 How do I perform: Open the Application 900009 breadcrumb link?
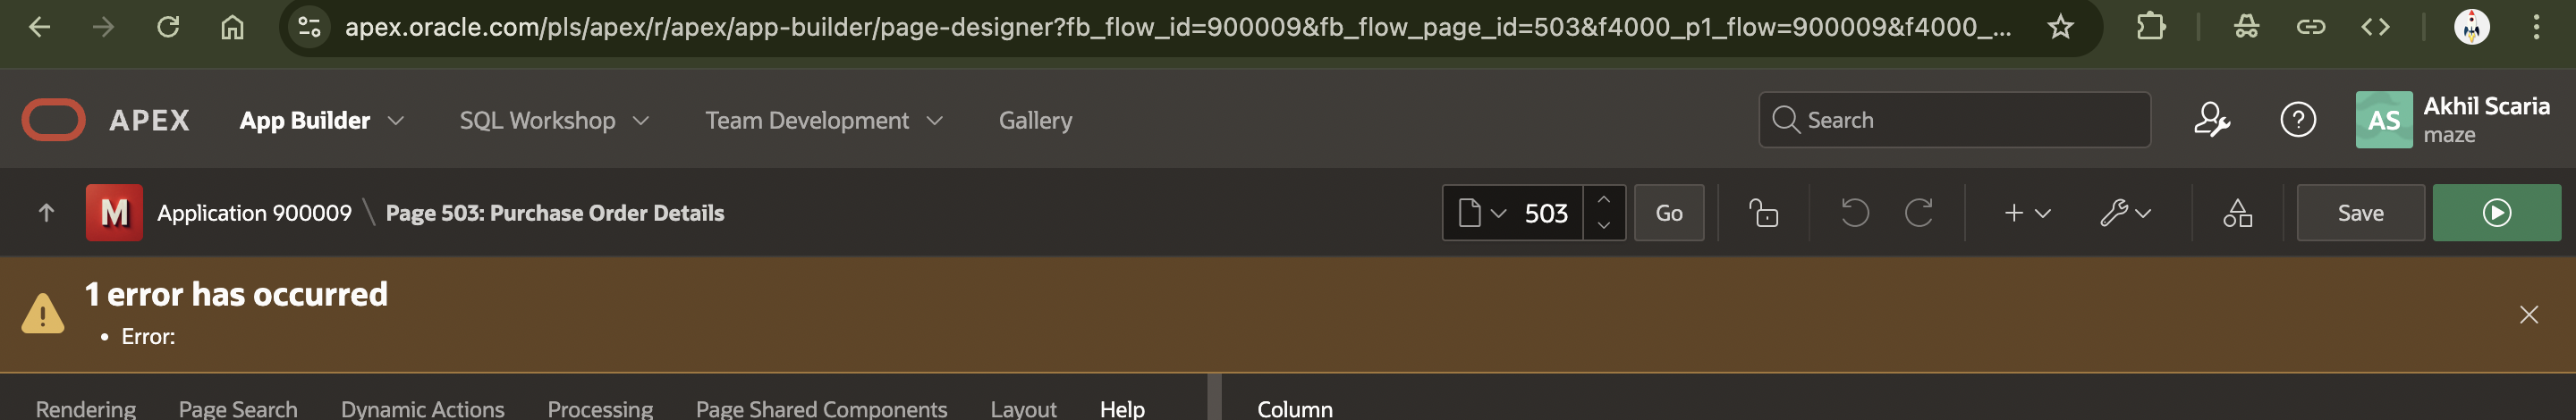click(x=254, y=213)
